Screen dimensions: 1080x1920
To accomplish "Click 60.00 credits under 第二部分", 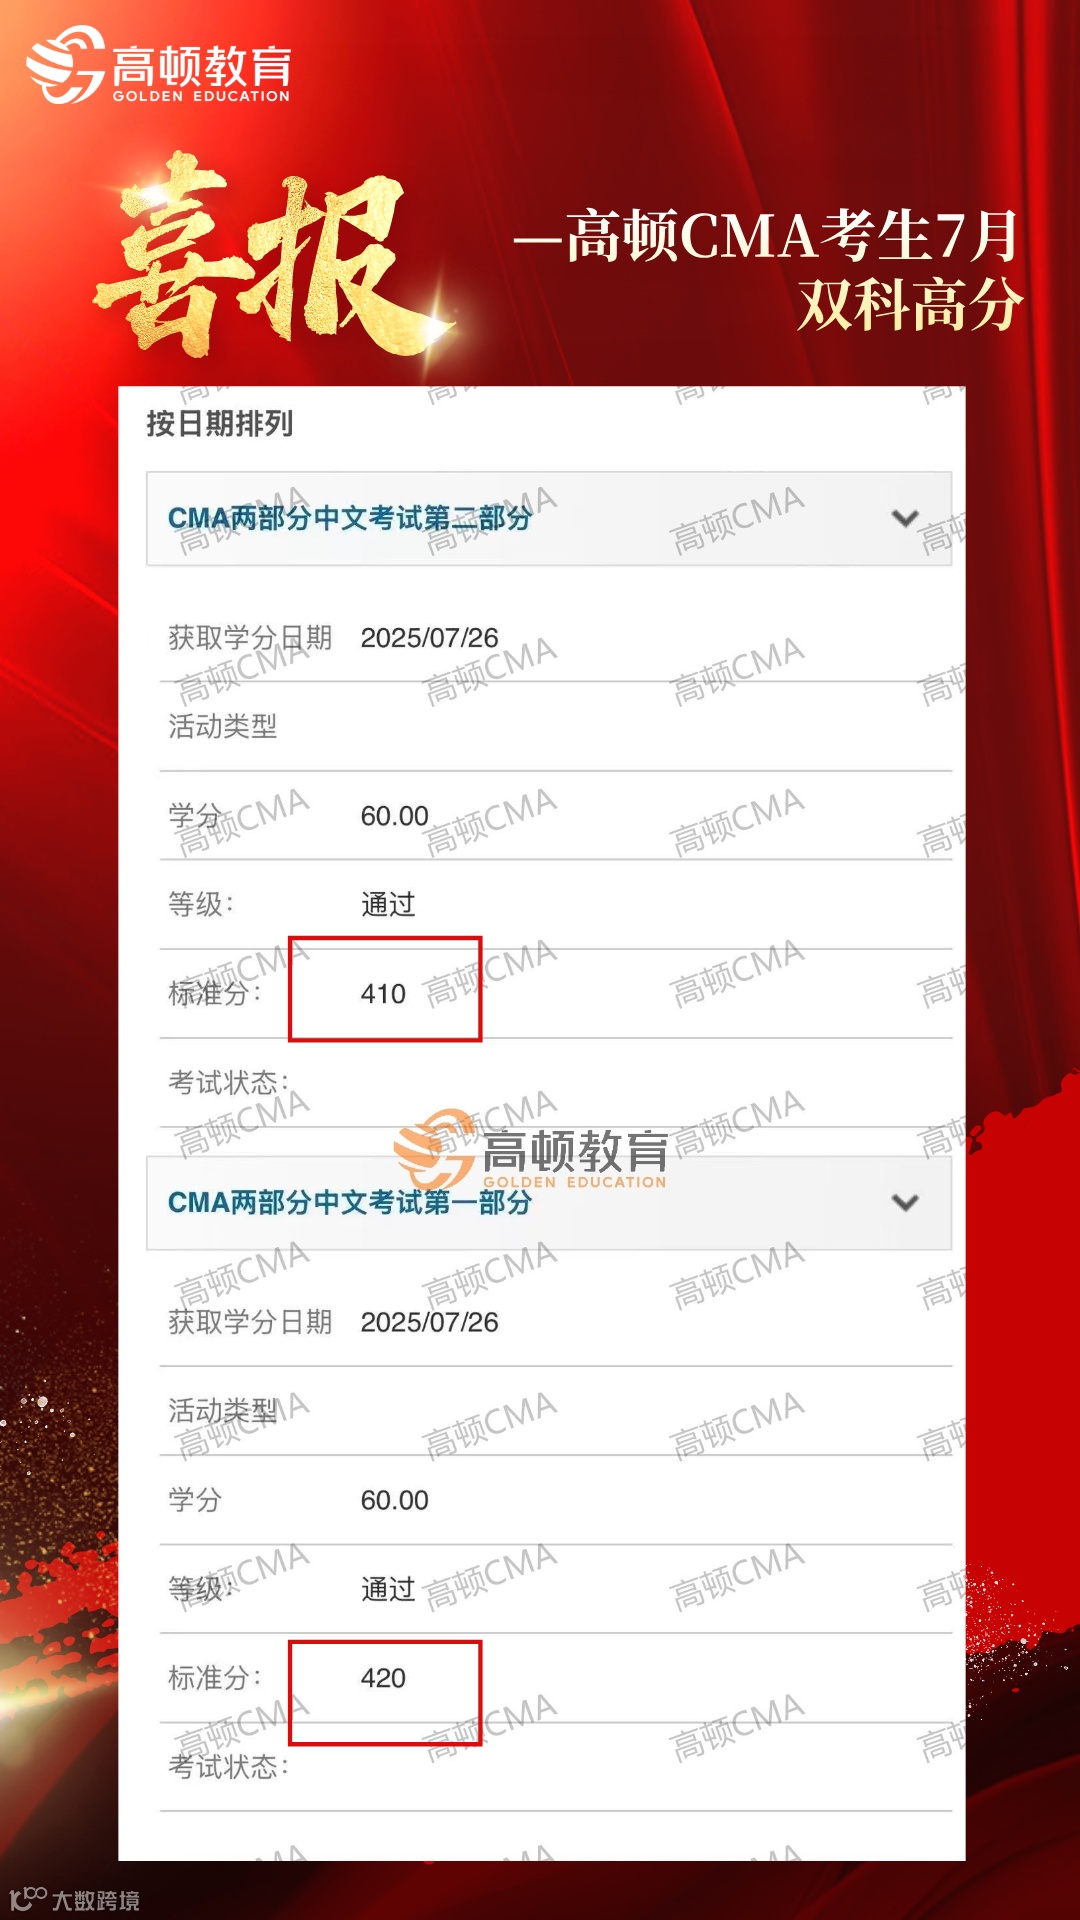I will click(x=394, y=816).
